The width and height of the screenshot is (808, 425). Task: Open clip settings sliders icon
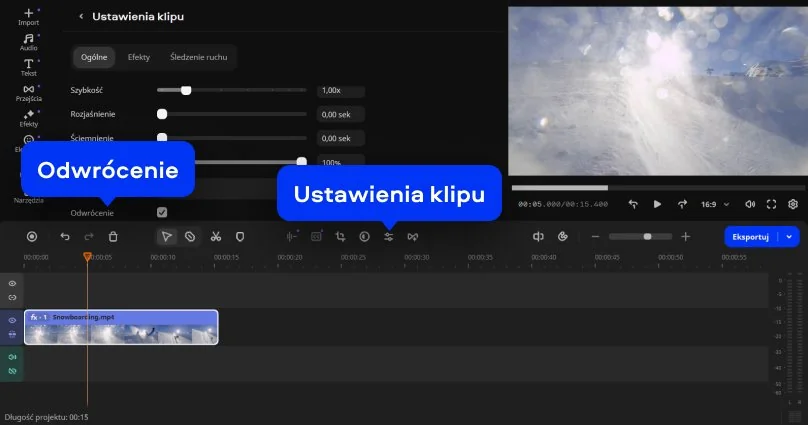(389, 237)
